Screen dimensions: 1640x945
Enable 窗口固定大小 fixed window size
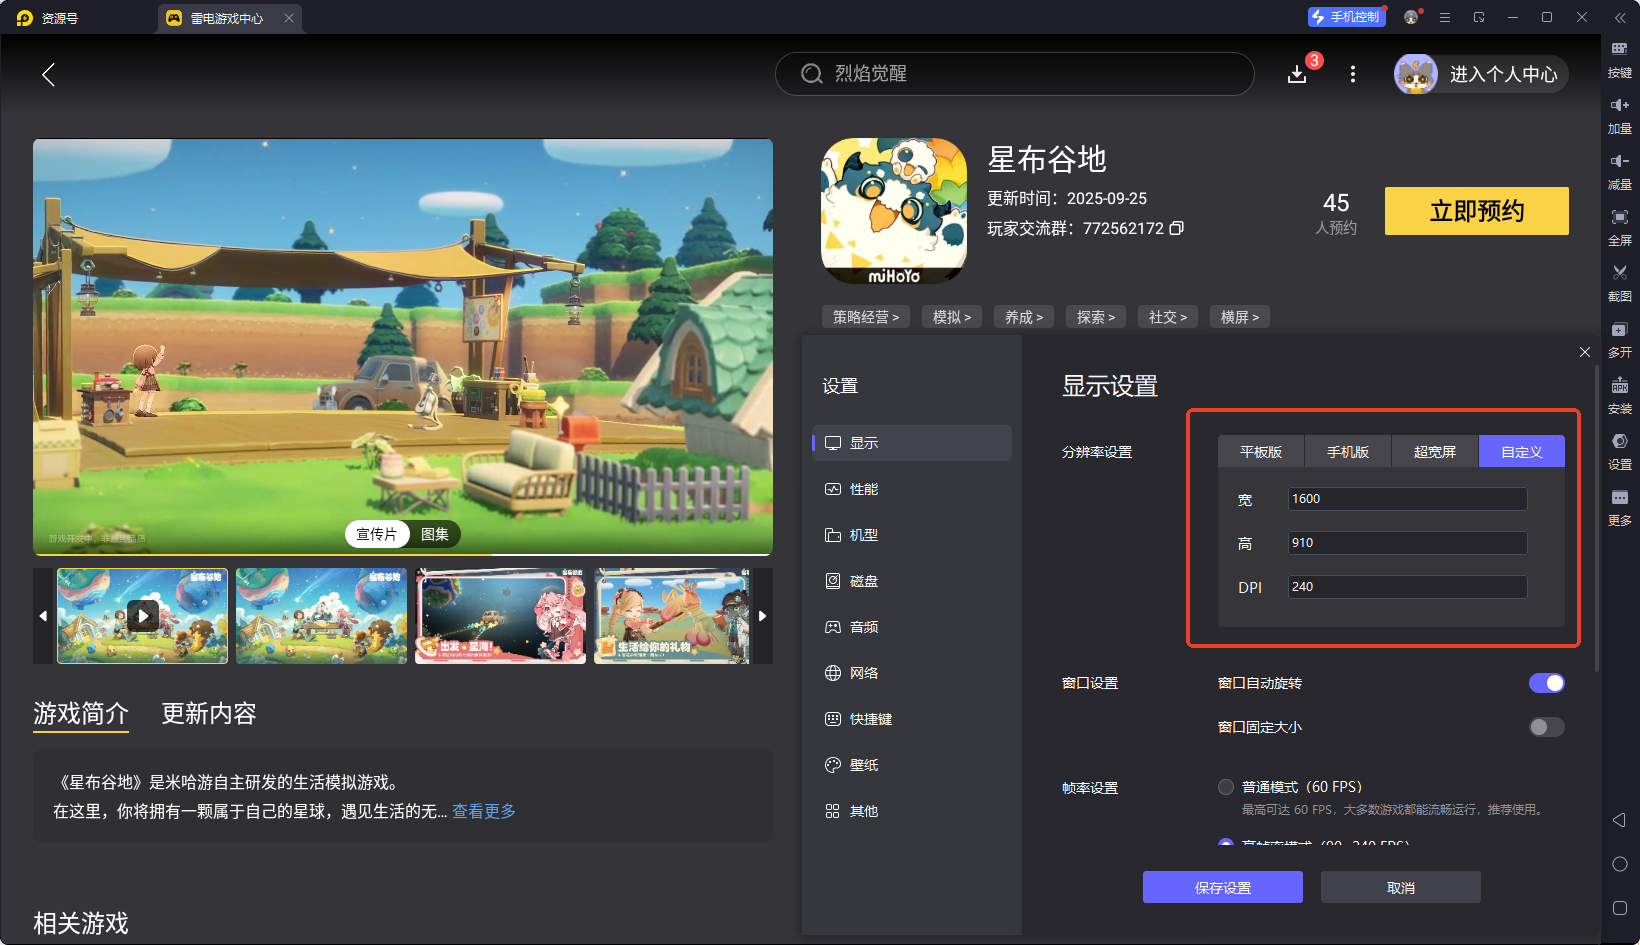pos(1545,727)
